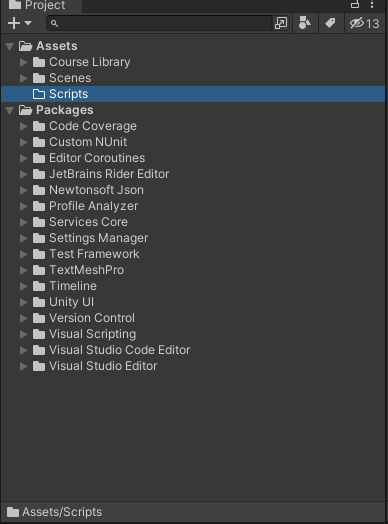The image size is (388, 524).
Task: Toggle hidden packages visibility showing 13
Action: [365, 23]
